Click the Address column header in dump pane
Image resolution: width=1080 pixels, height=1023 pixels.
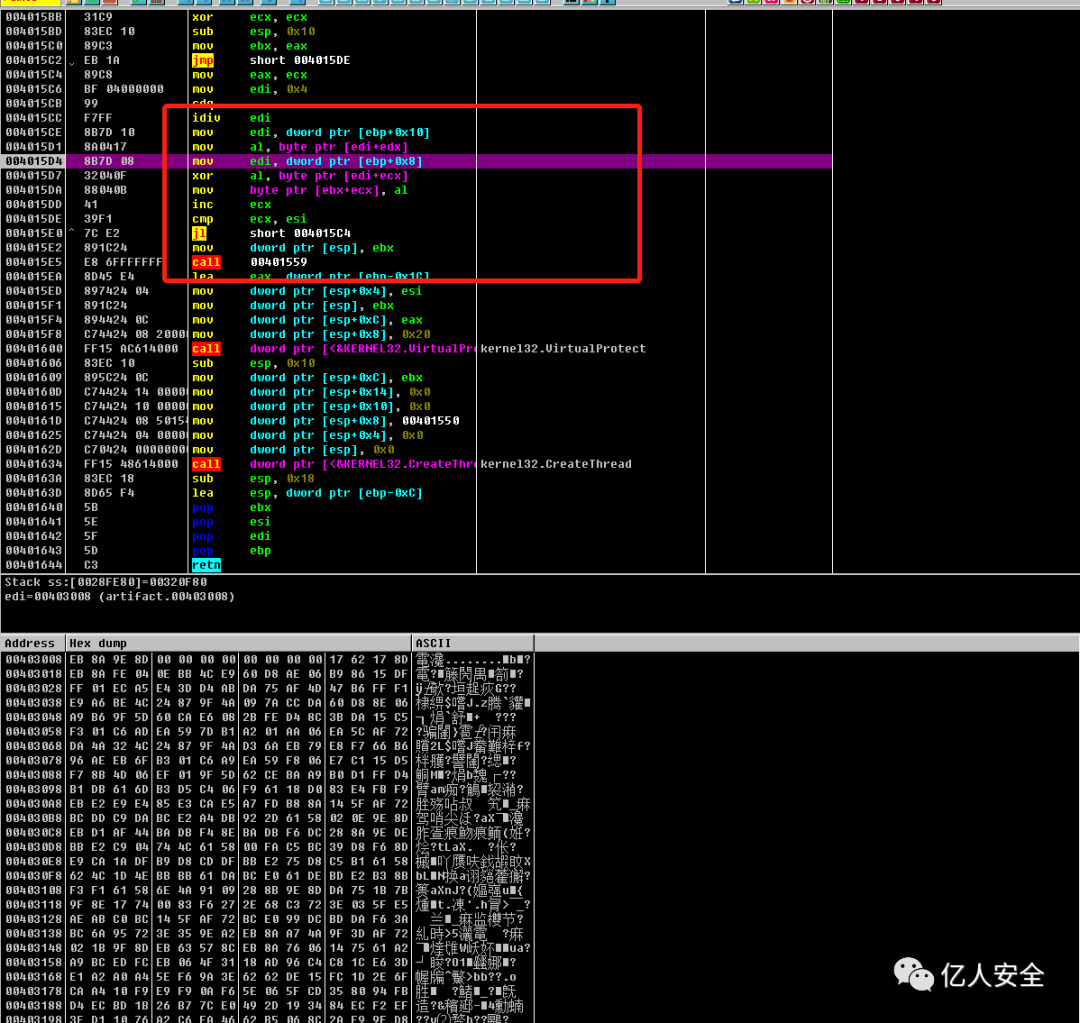32,644
